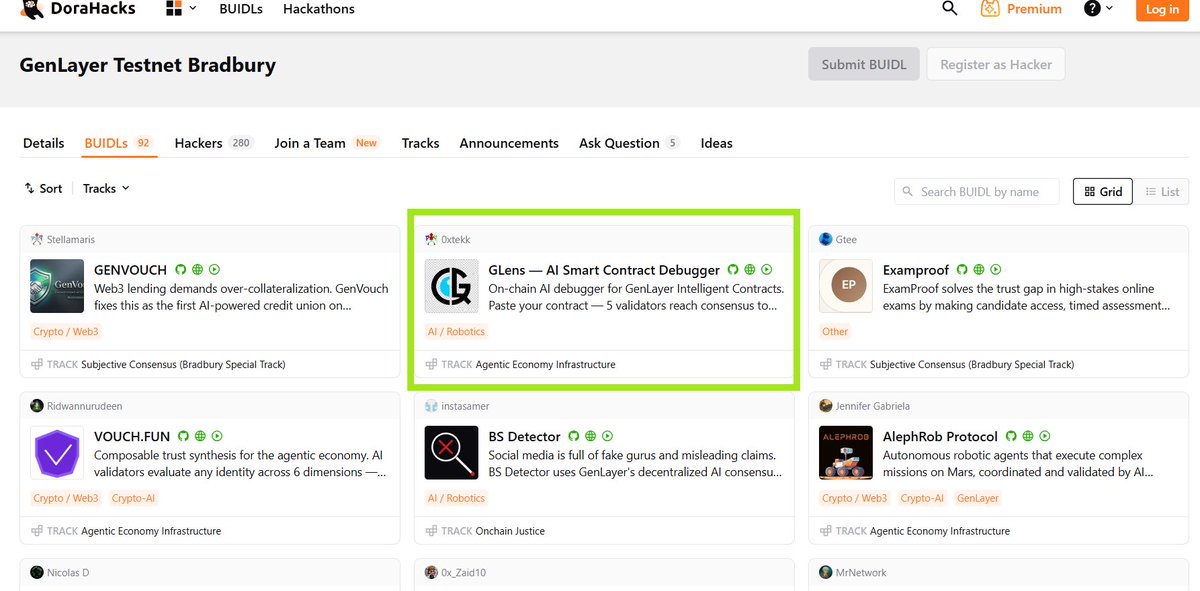Switch to the Hackers tab

tap(213, 143)
